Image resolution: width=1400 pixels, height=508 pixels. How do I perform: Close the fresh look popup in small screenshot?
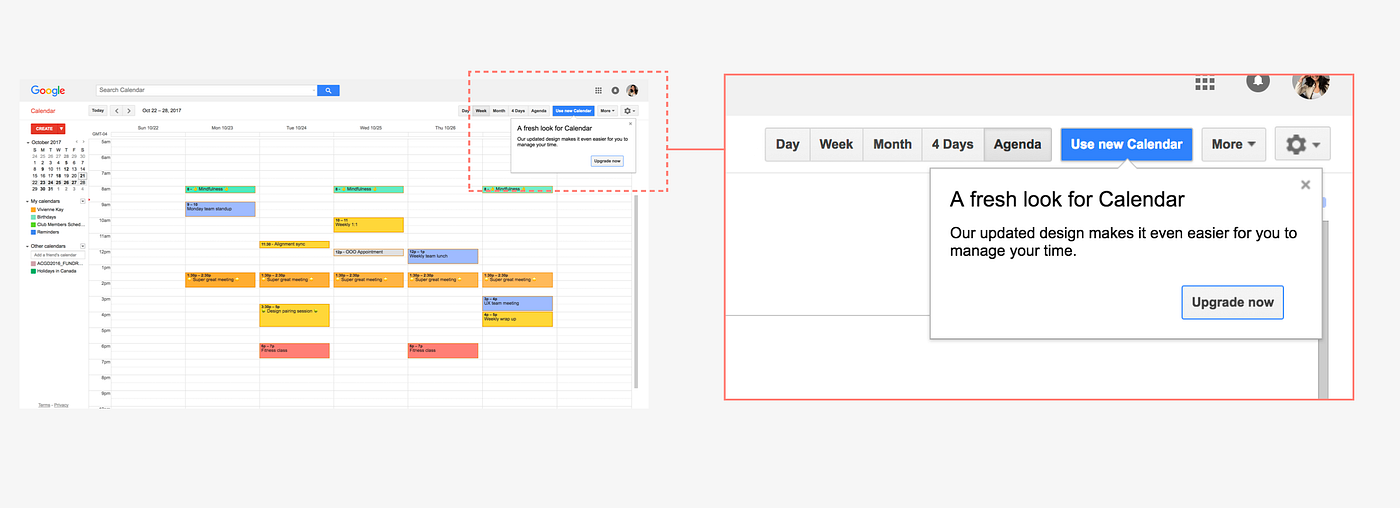pos(630,124)
